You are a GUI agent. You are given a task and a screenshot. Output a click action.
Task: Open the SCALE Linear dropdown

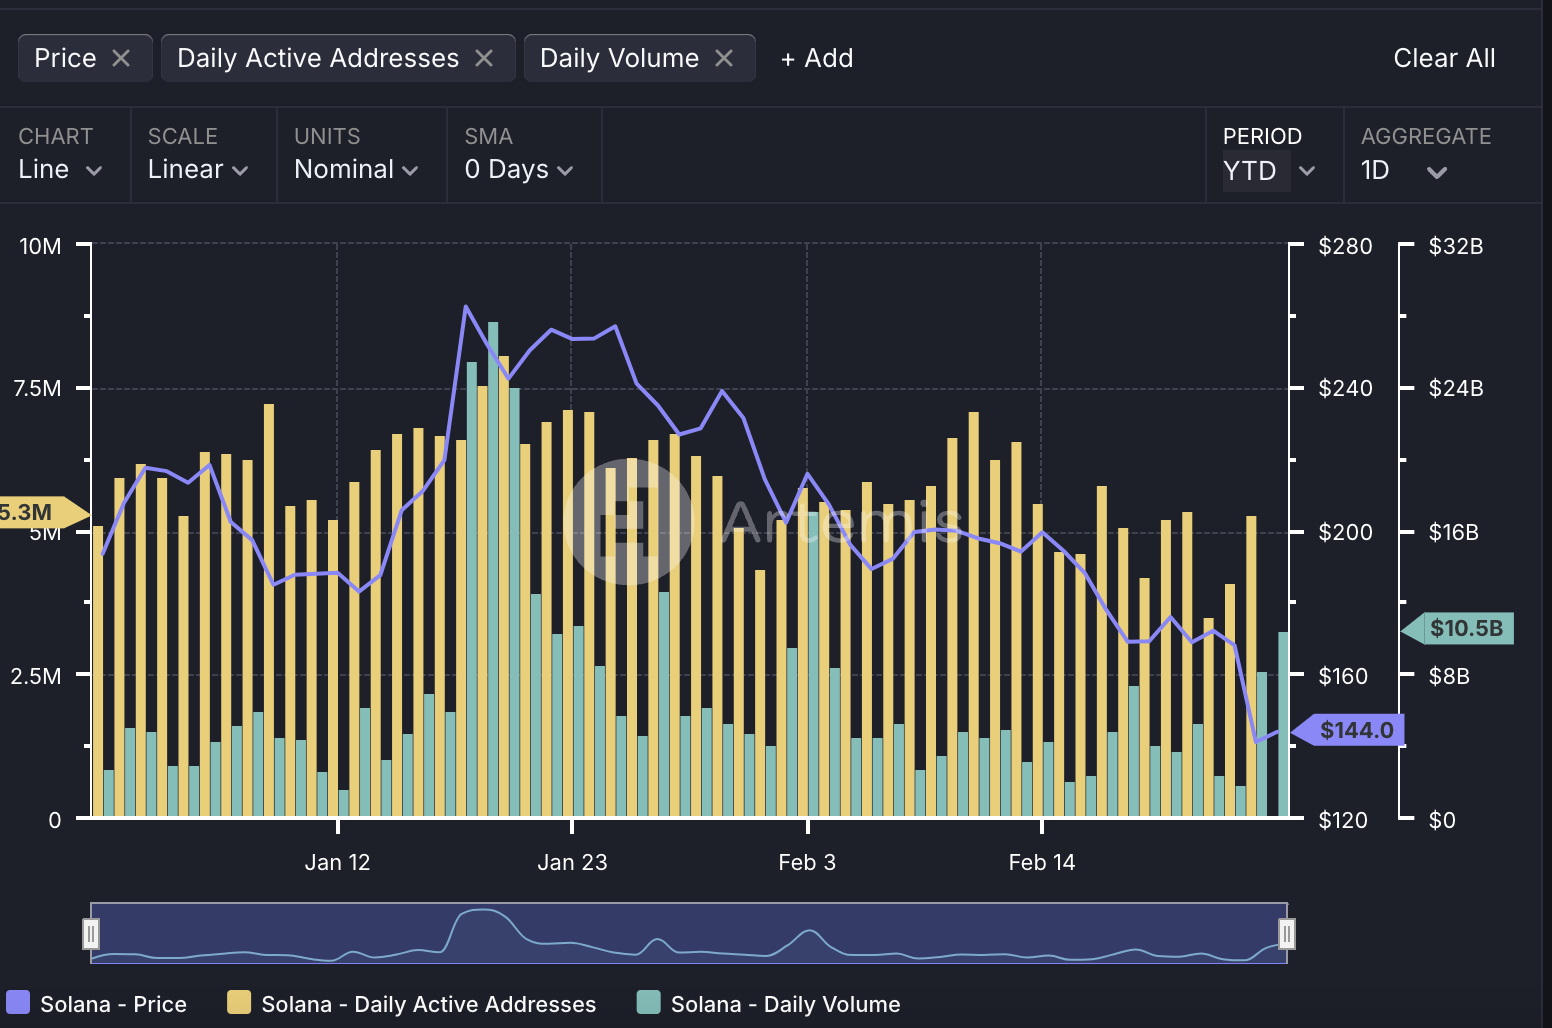(x=197, y=169)
